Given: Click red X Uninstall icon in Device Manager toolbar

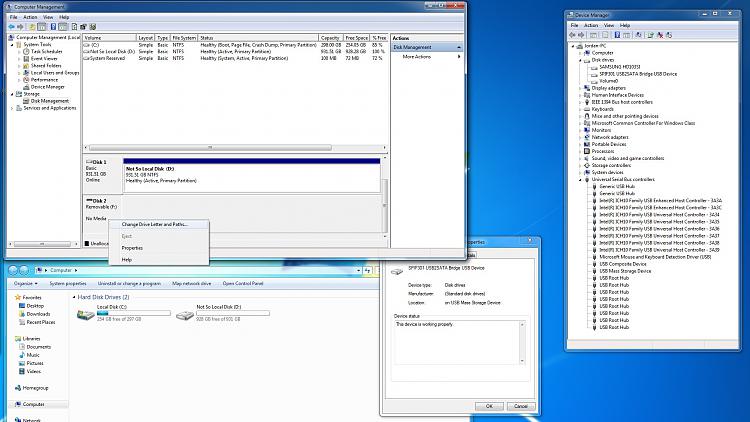Looking at the screenshot, I should pyautogui.click(x=660, y=35).
